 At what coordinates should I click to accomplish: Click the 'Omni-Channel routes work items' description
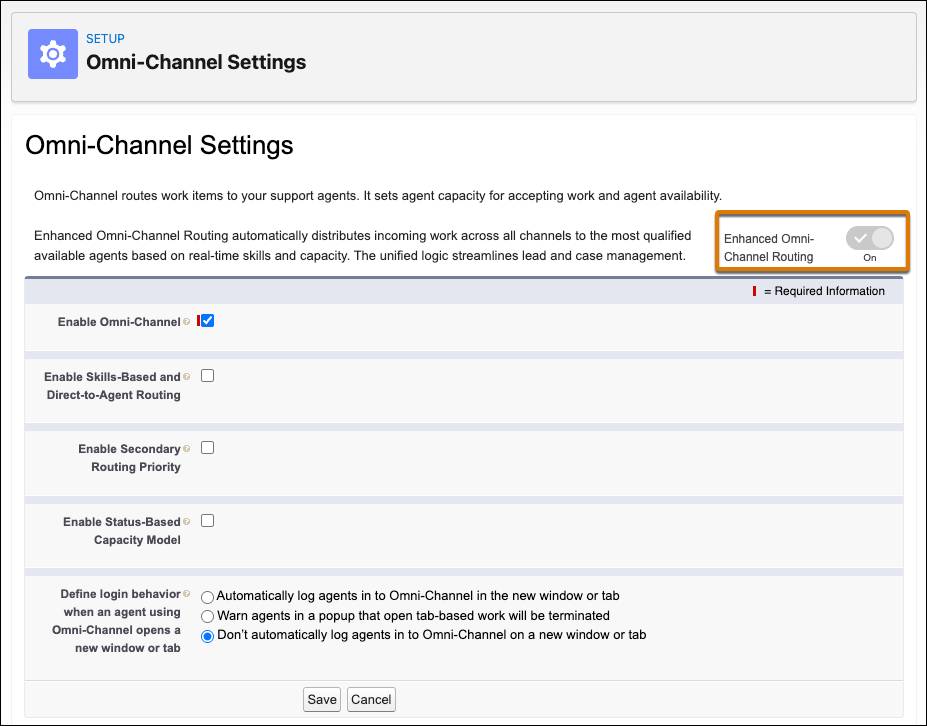click(x=378, y=196)
